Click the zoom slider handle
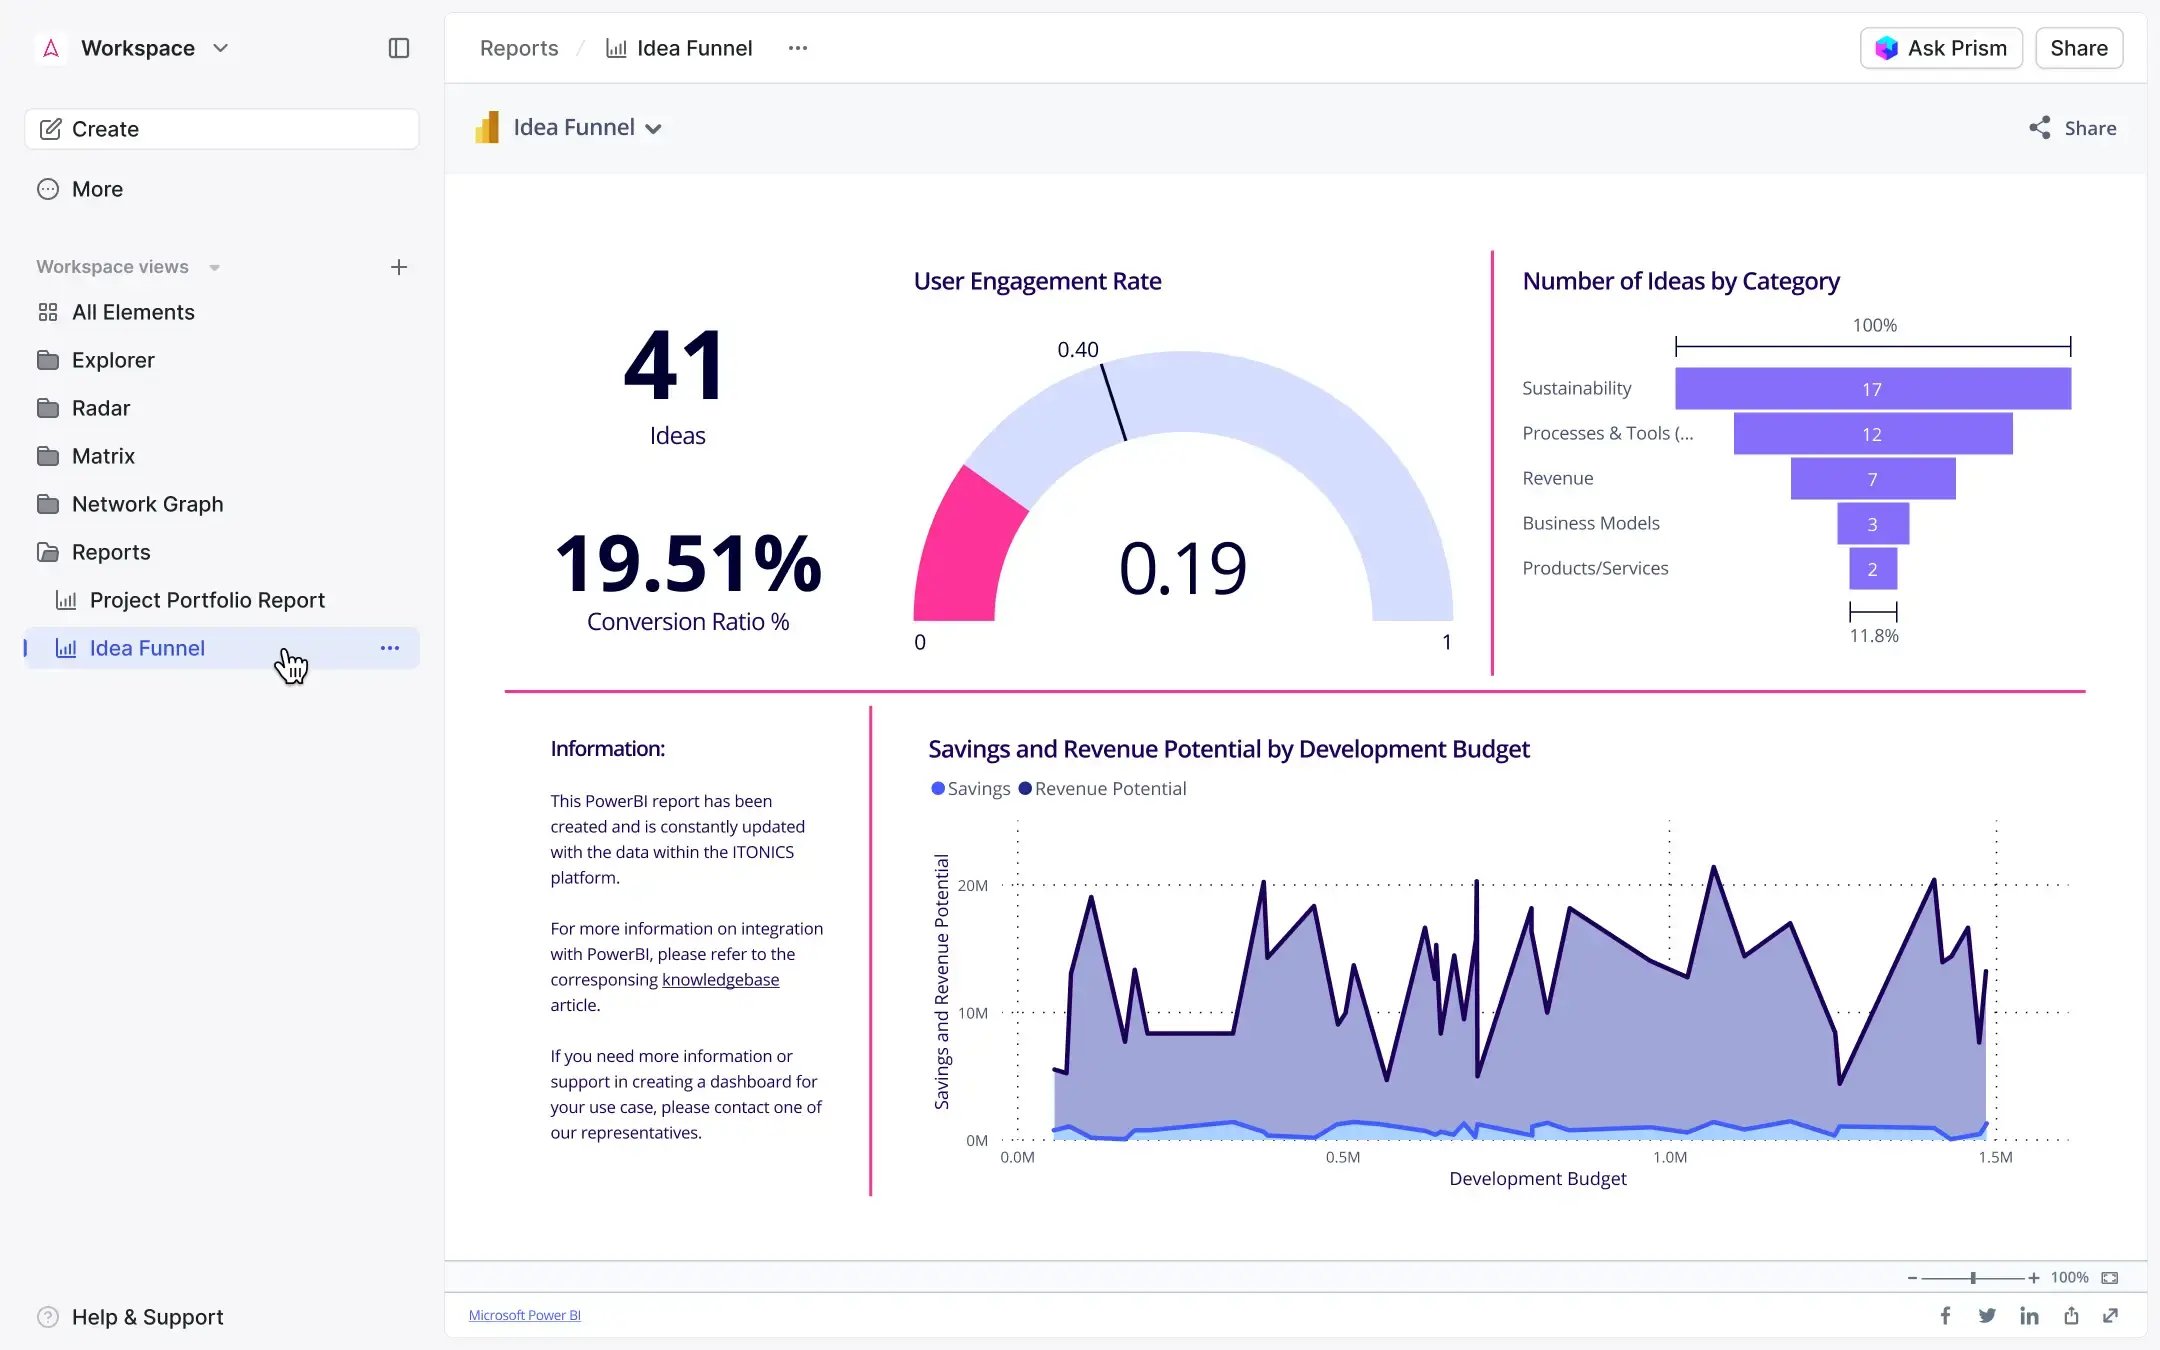This screenshot has width=2160, height=1350. click(1973, 1278)
